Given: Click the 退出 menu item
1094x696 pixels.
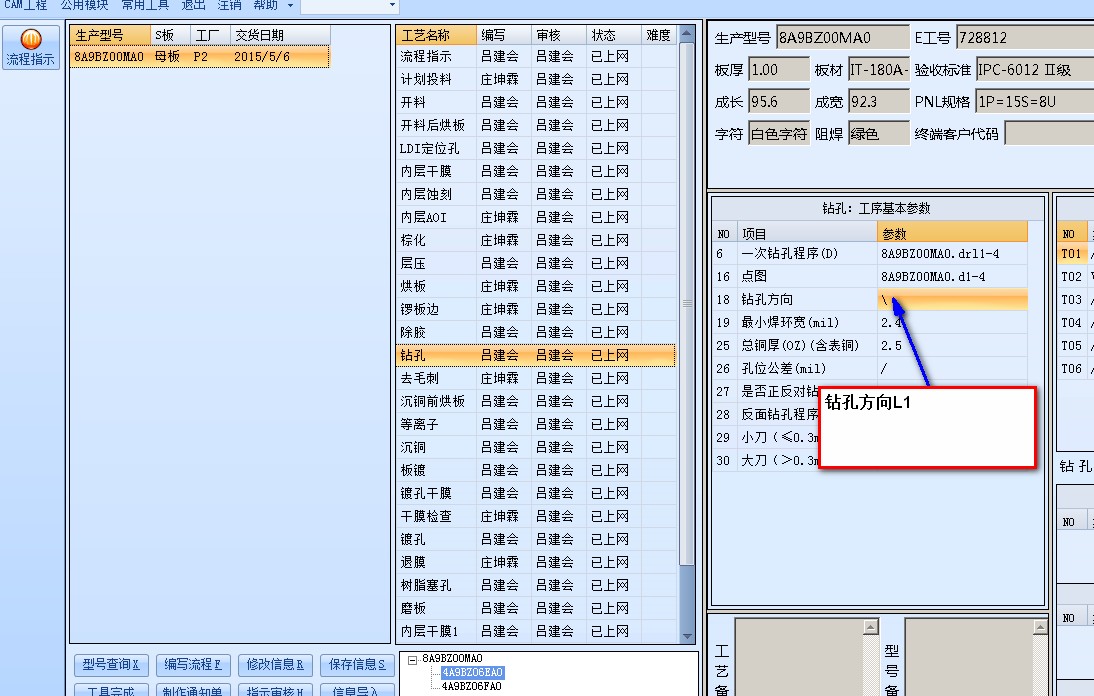Looking at the screenshot, I should 193,6.
